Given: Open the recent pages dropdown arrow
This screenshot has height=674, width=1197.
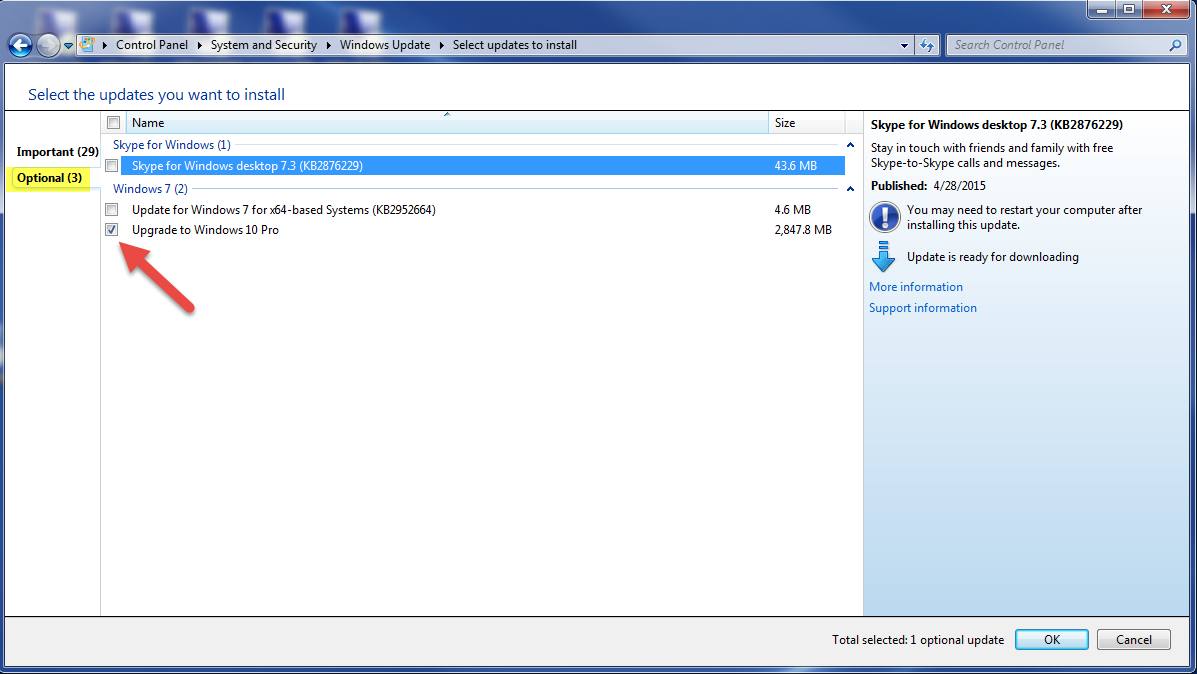Looking at the screenshot, I should click(x=68, y=46).
